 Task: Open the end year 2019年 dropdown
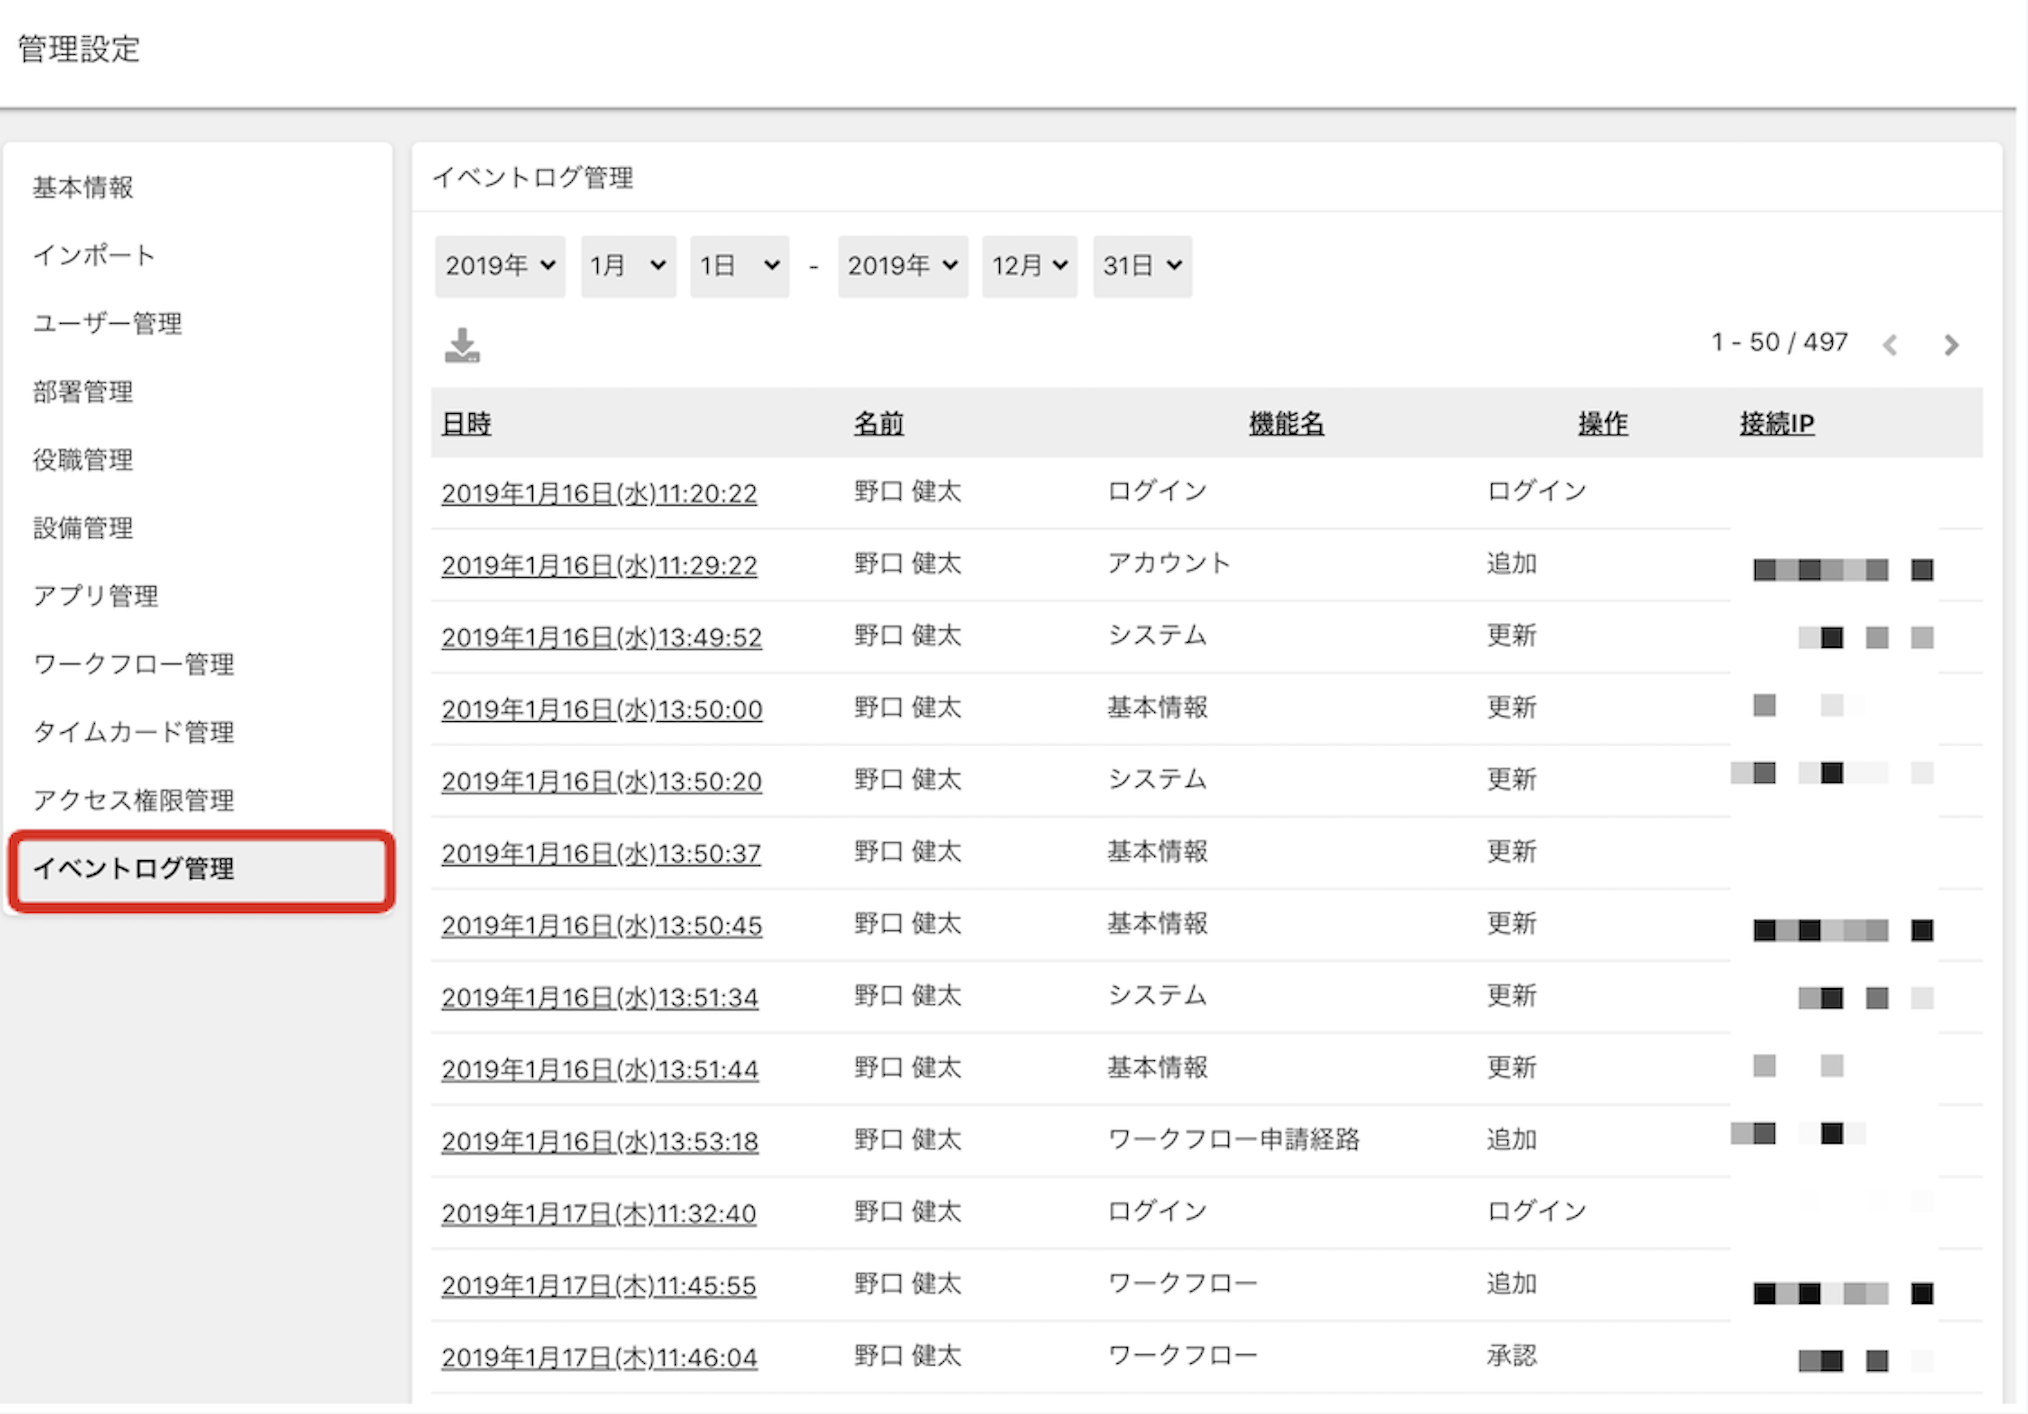click(902, 266)
